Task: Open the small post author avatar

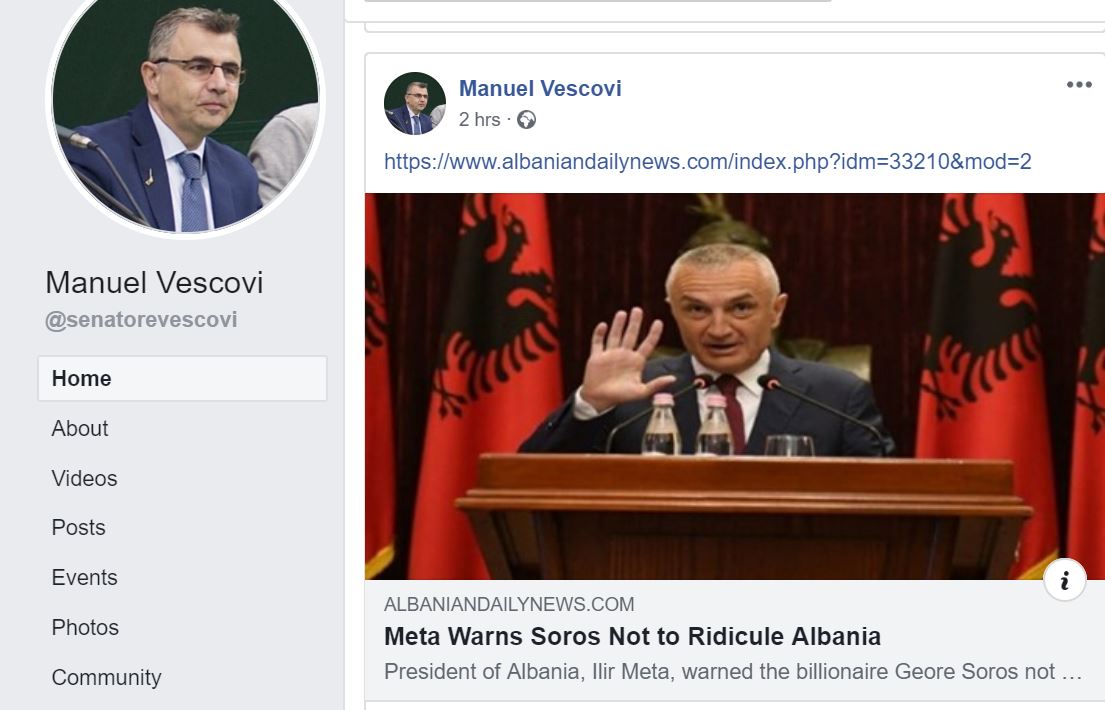Action: tap(414, 103)
